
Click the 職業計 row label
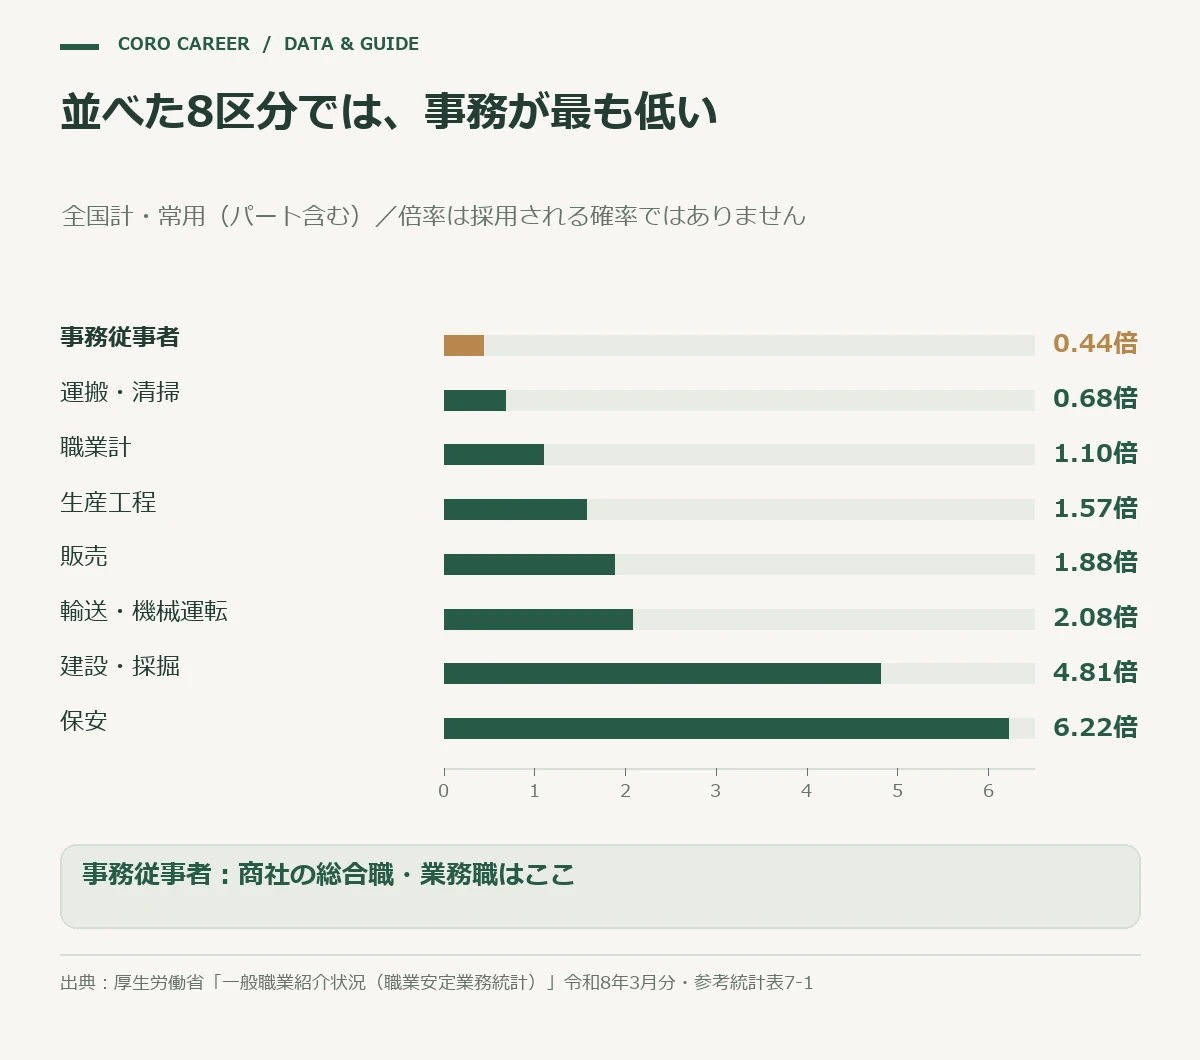[x=96, y=447]
